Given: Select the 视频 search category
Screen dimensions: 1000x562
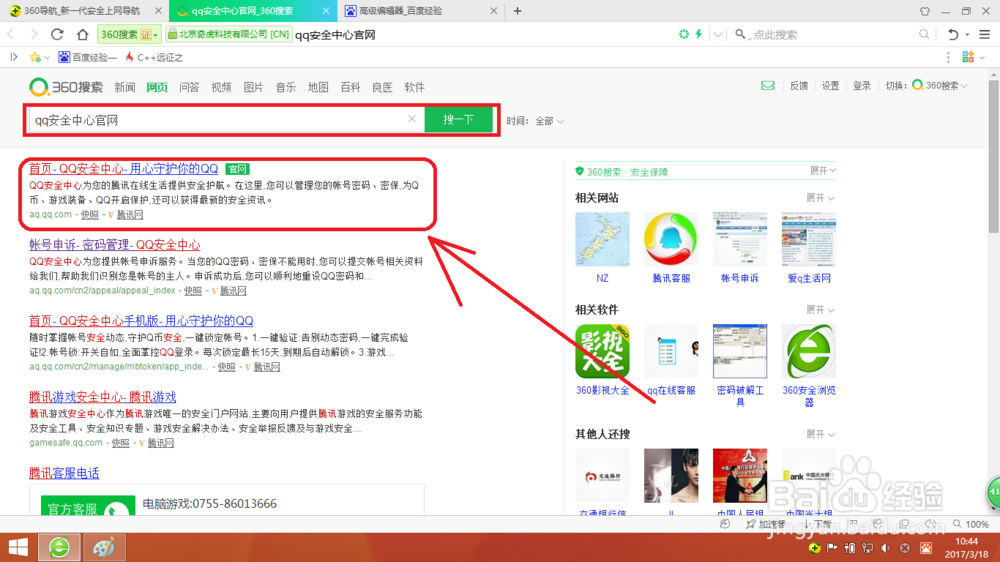Looking at the screenshot, I should 221,87.
